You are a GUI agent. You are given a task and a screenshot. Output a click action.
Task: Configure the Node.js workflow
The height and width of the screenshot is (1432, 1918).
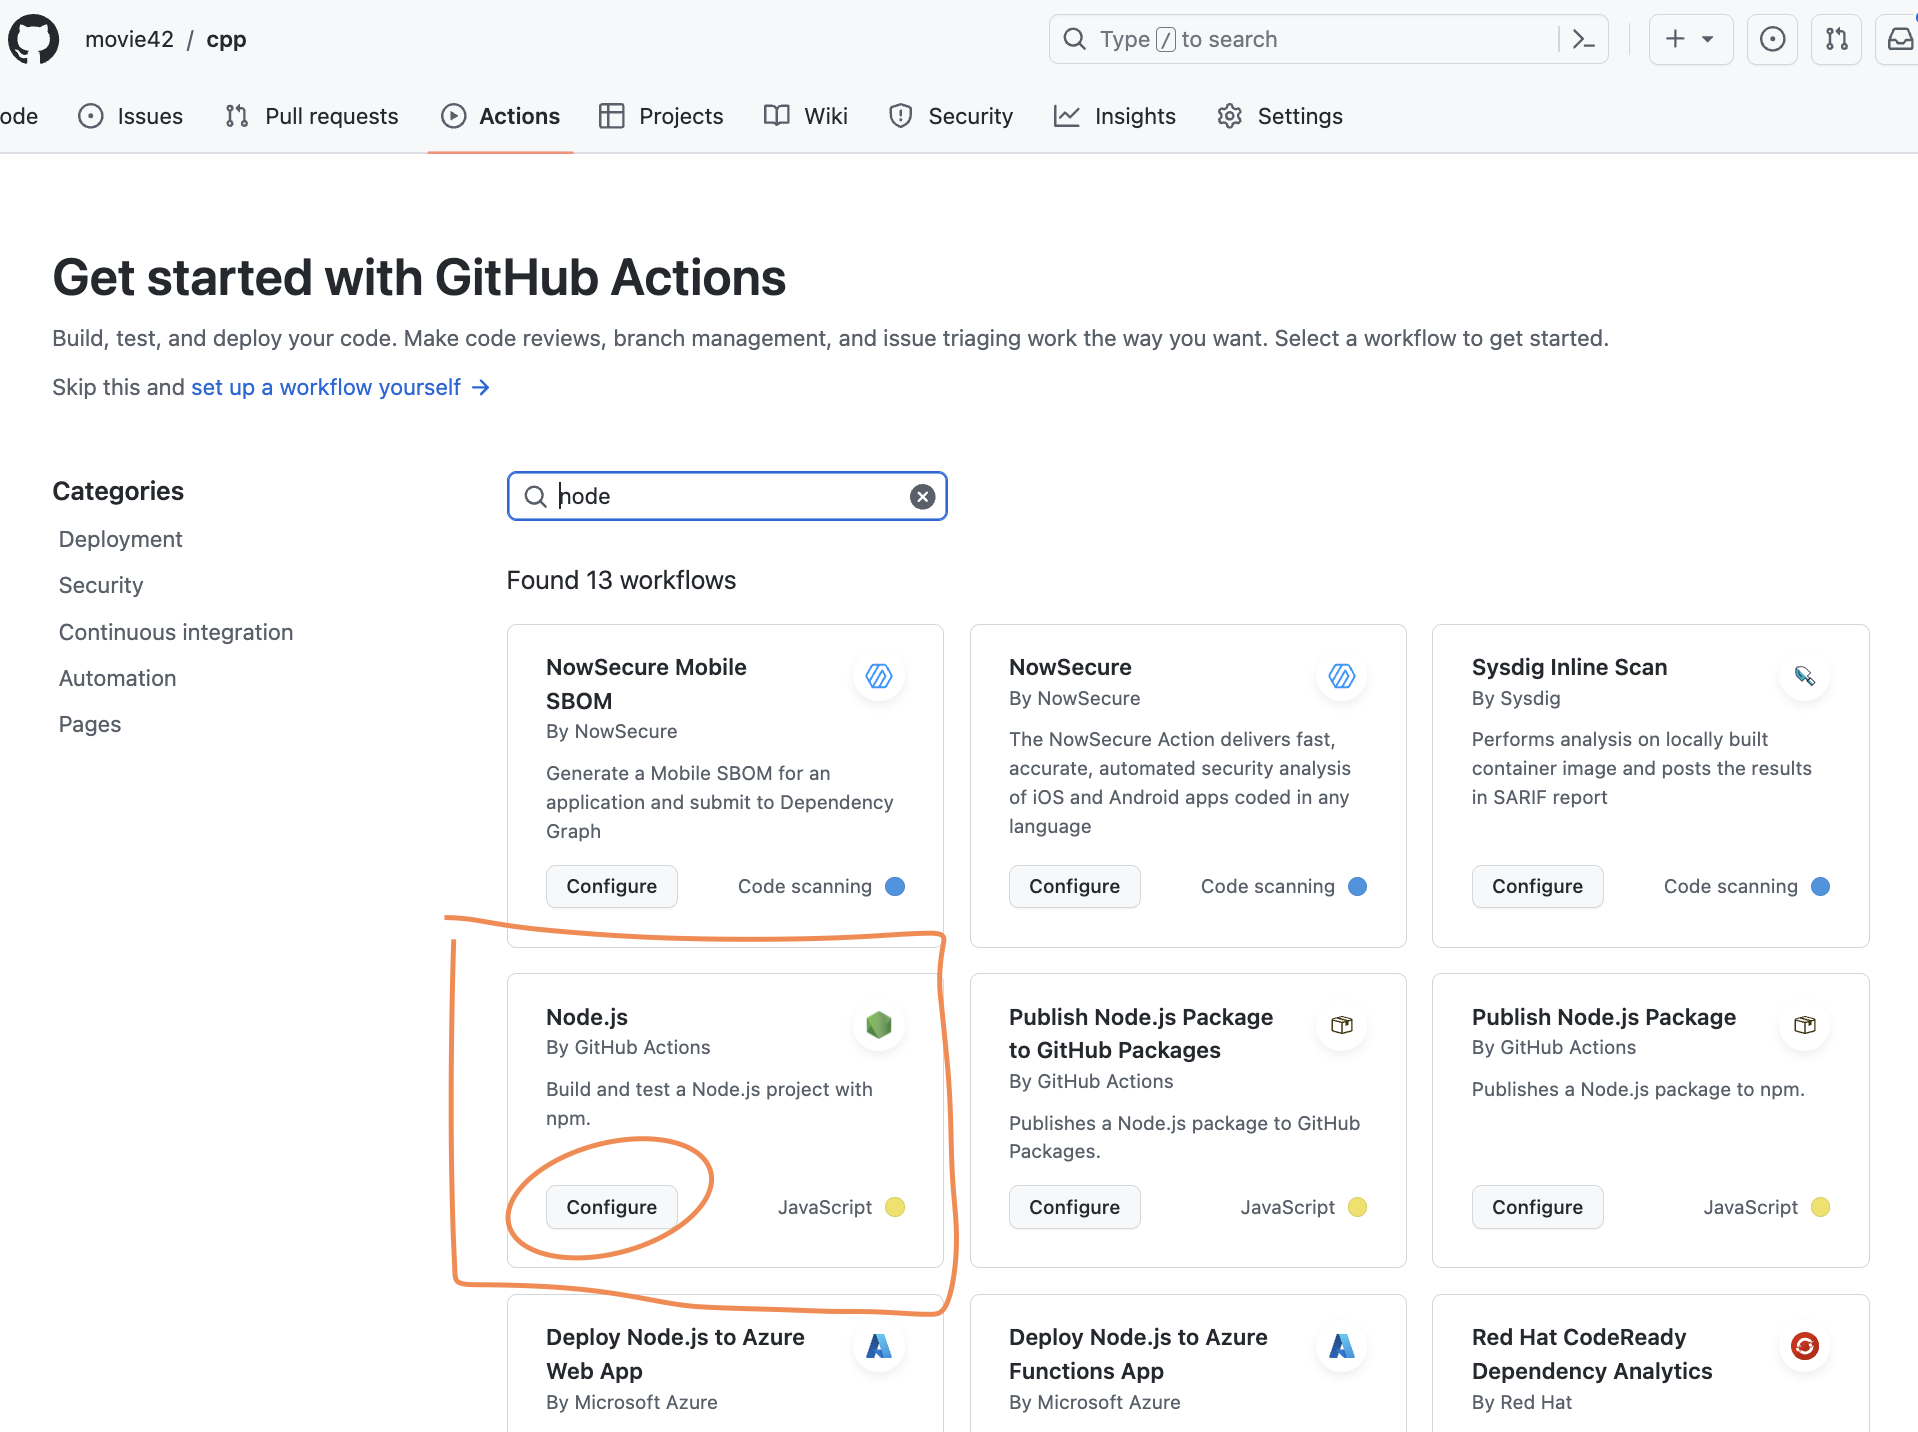tap(612, 1207)
